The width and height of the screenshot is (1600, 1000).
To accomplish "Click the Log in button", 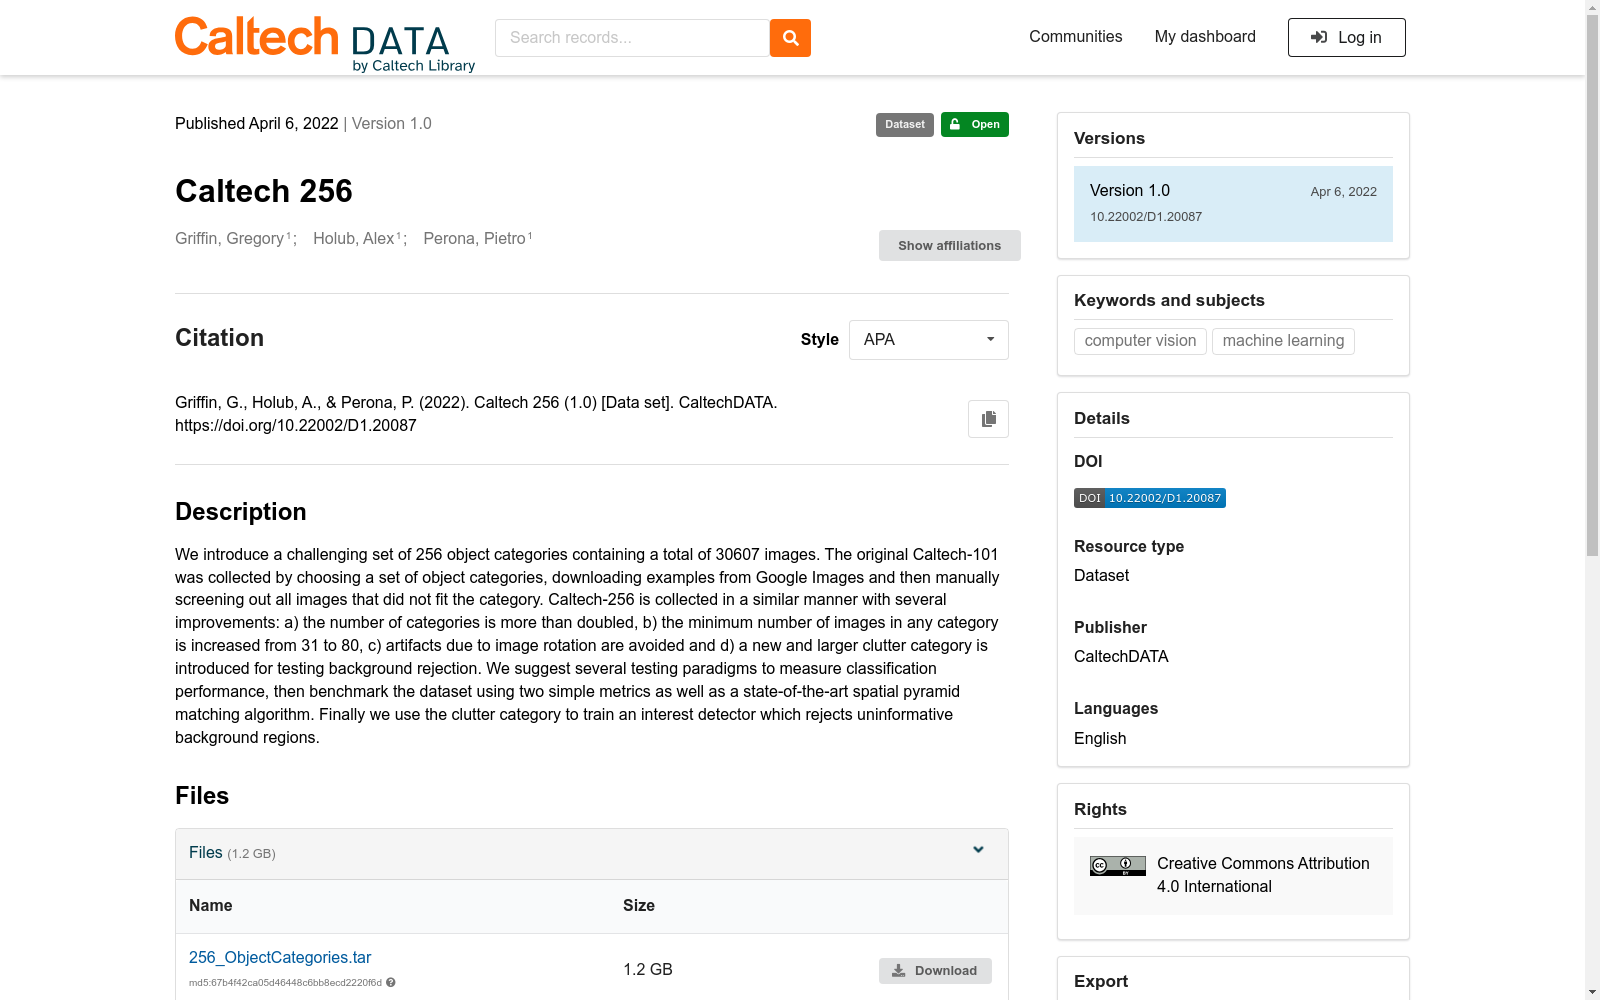I will click(1347, 38).
